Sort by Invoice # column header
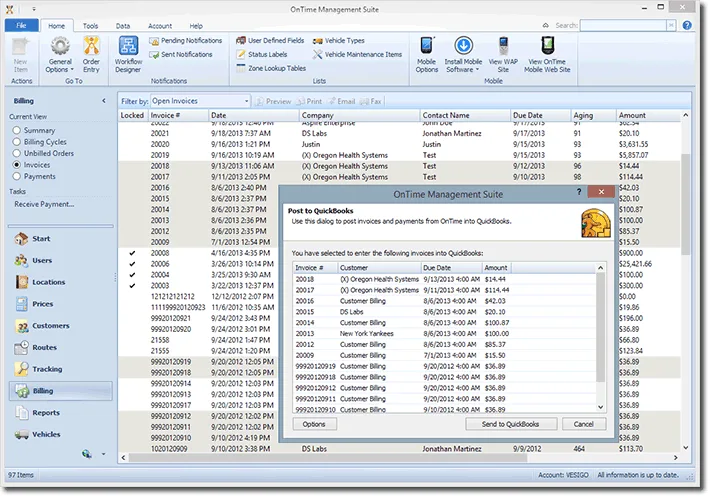Image resolution: width=710 pixels, height=496 pixels. pos(178,116)
